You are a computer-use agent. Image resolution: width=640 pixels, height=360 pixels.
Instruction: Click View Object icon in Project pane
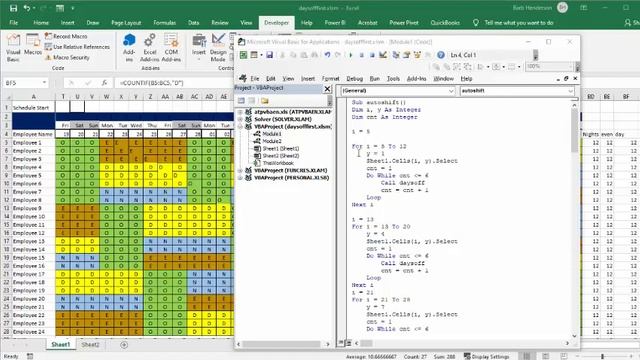tap(252, 101)
